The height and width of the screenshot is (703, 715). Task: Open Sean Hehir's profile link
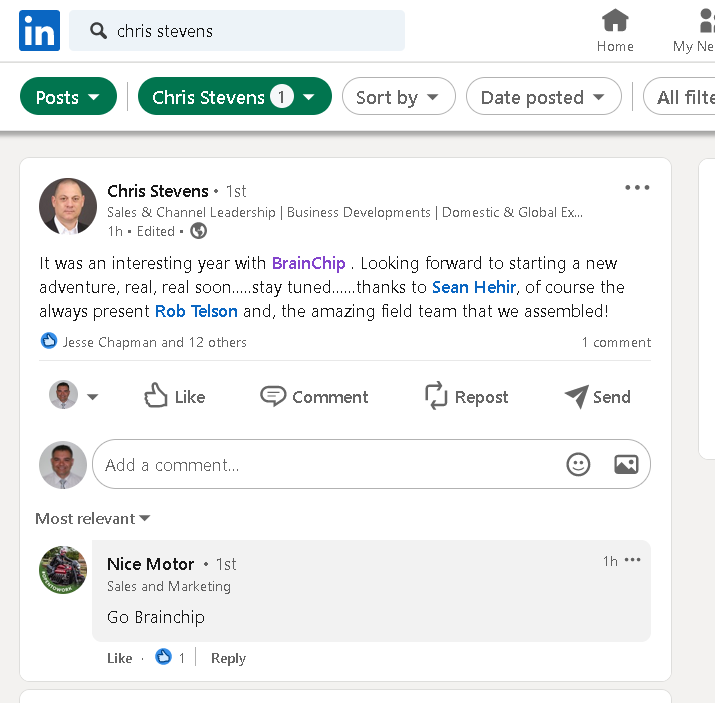tap(474, 287)
